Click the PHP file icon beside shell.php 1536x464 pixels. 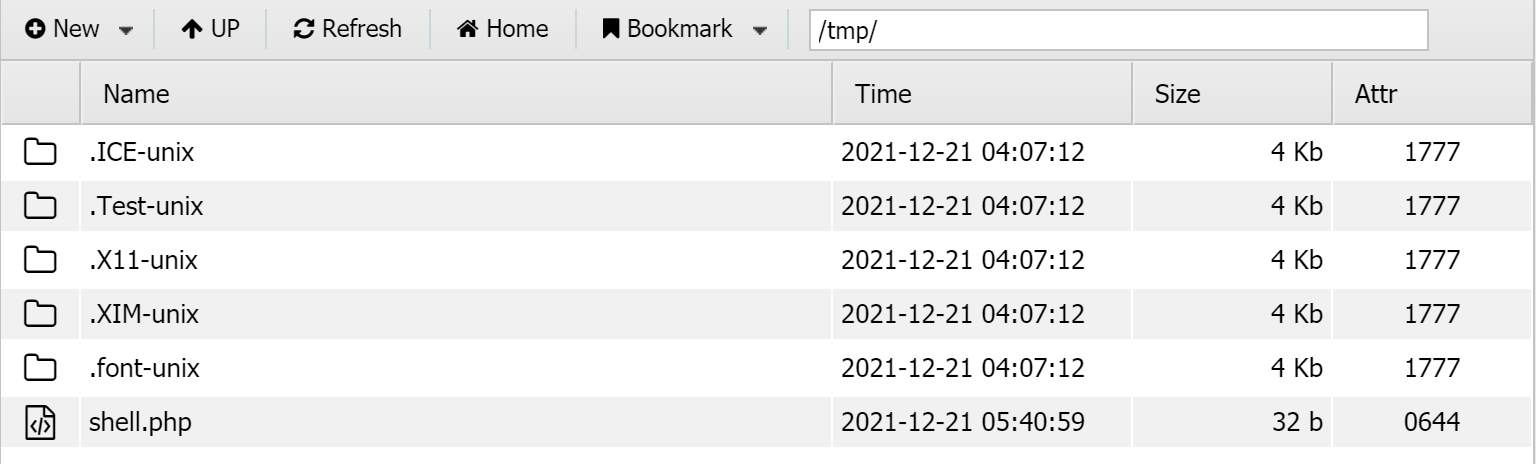click(40, 423)
